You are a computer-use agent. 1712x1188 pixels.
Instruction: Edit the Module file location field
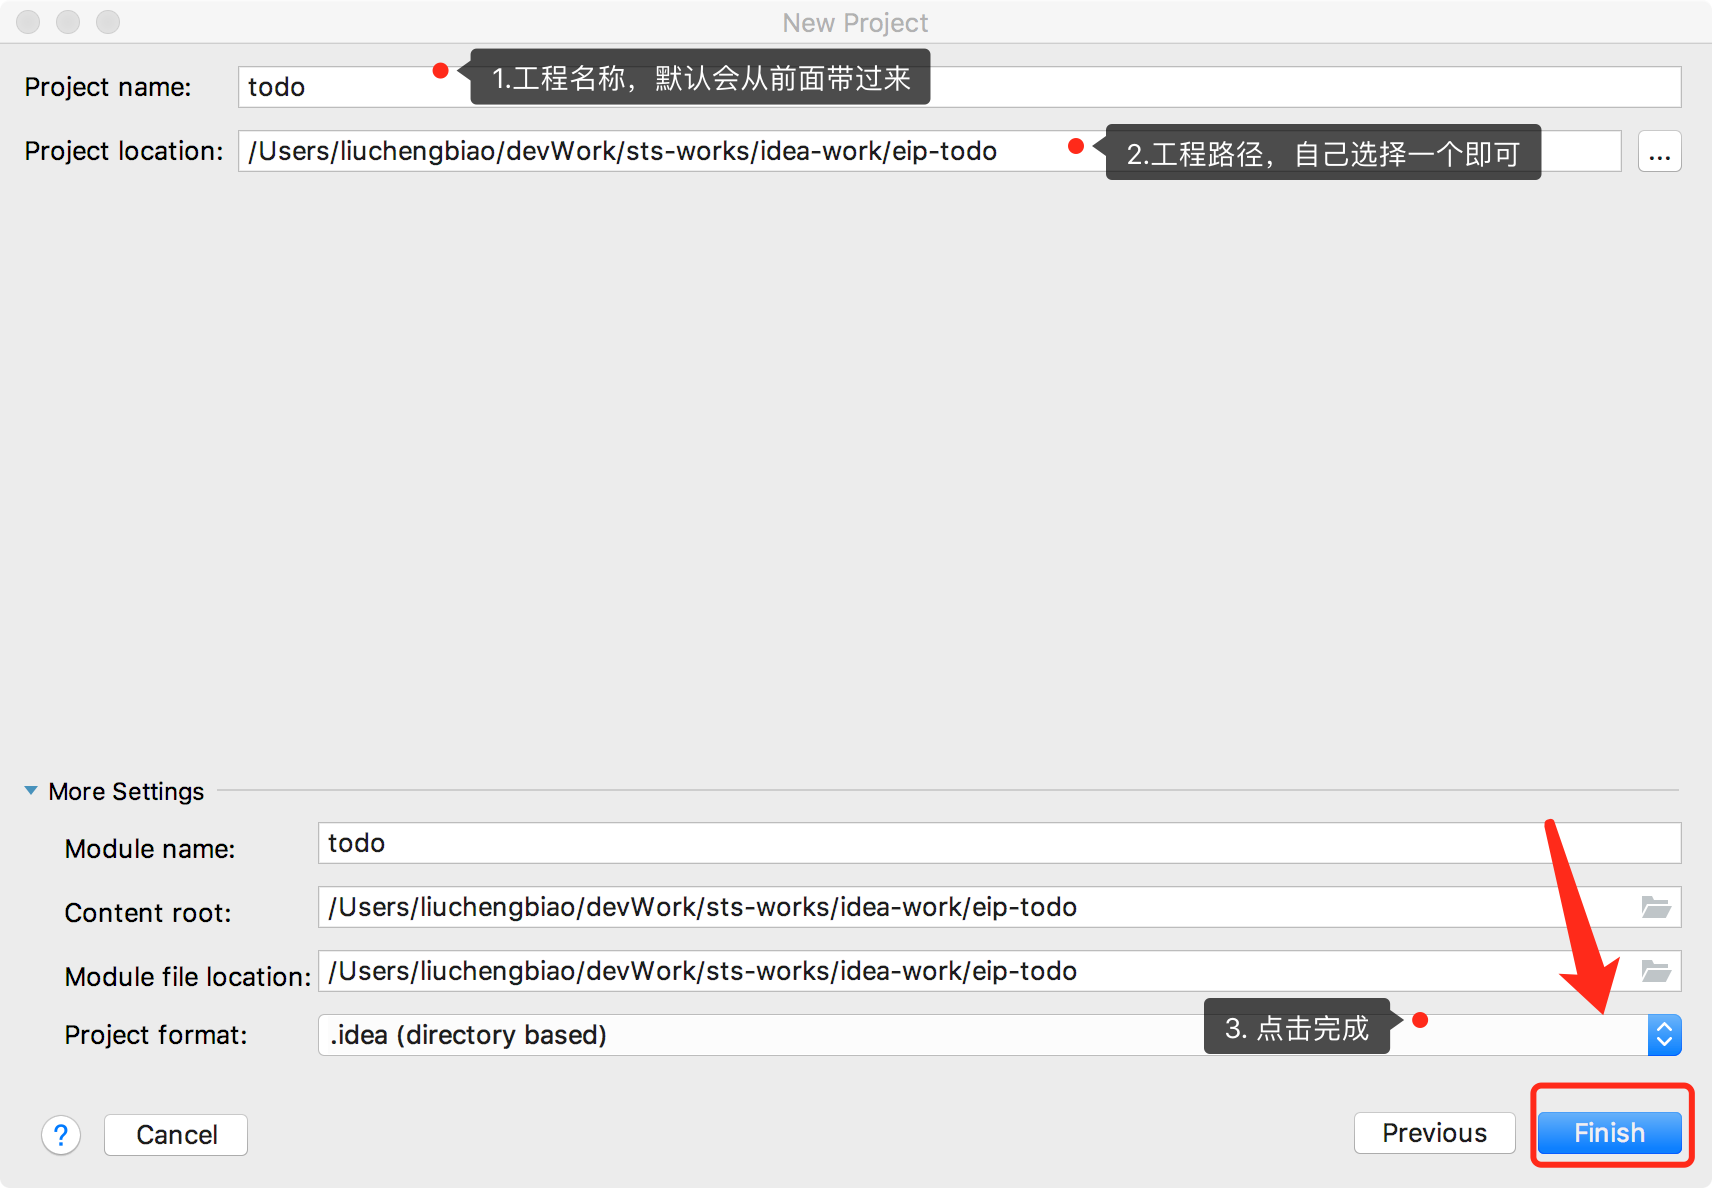tap(1000, 971)
